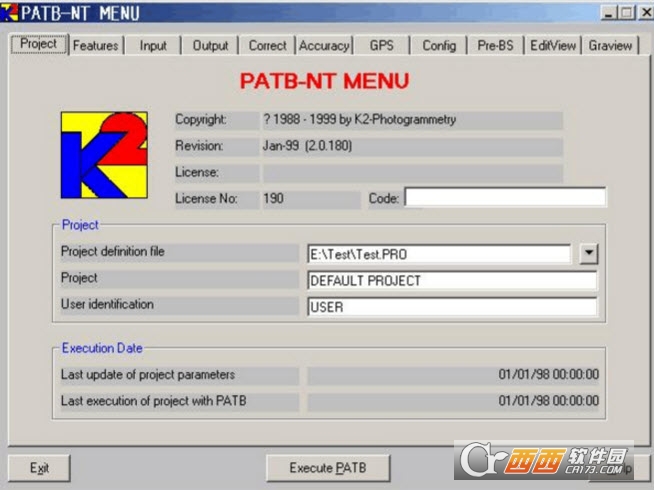The image size is (654, 490).
Task: Open the Correct tab
Action: [267, 45]
